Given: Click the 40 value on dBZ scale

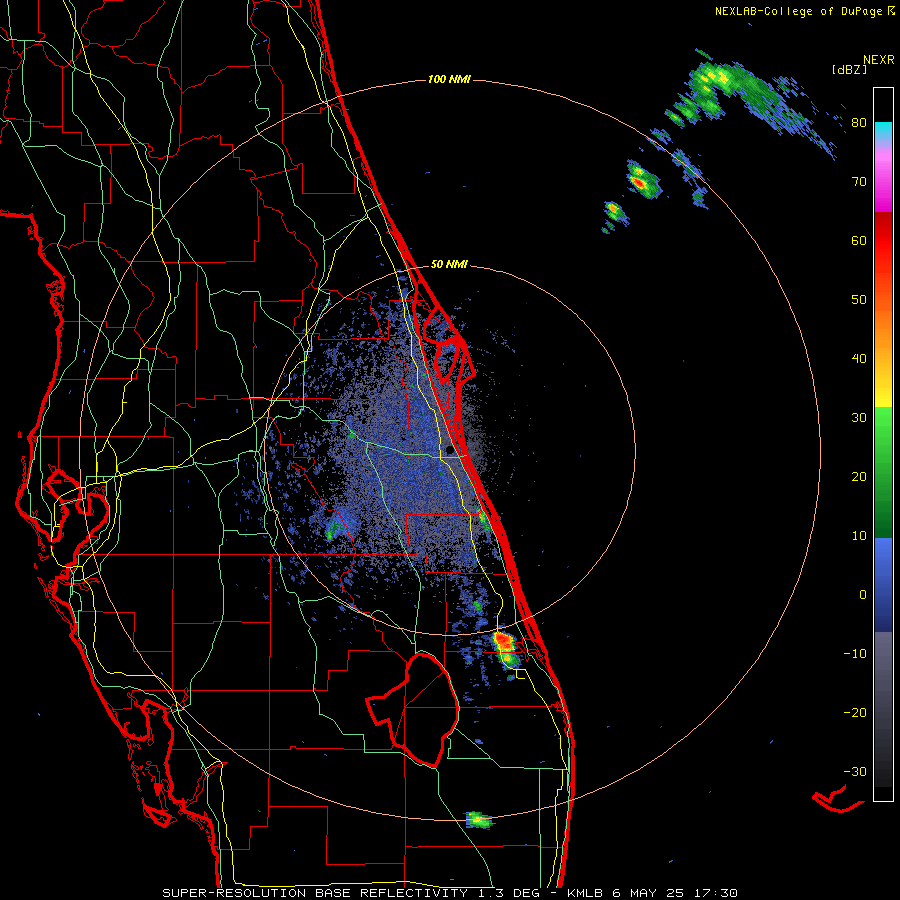Looking at the screenshot, I should click(859, 359).
